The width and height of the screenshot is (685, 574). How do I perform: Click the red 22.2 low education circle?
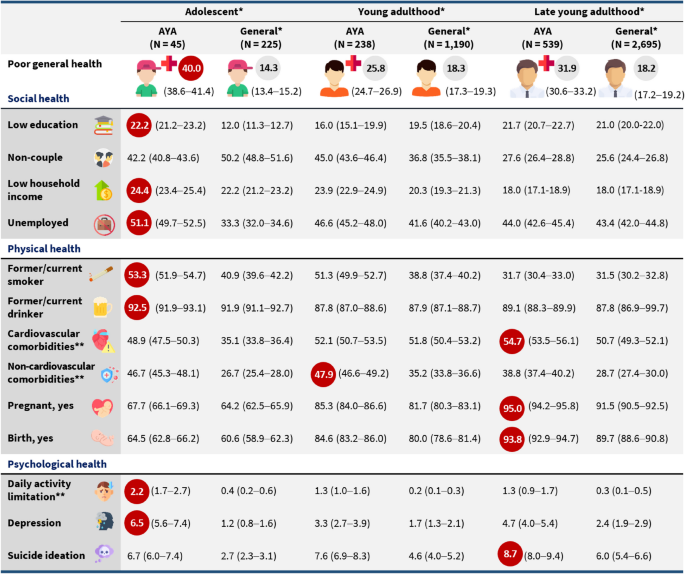(x=139, y=125)
